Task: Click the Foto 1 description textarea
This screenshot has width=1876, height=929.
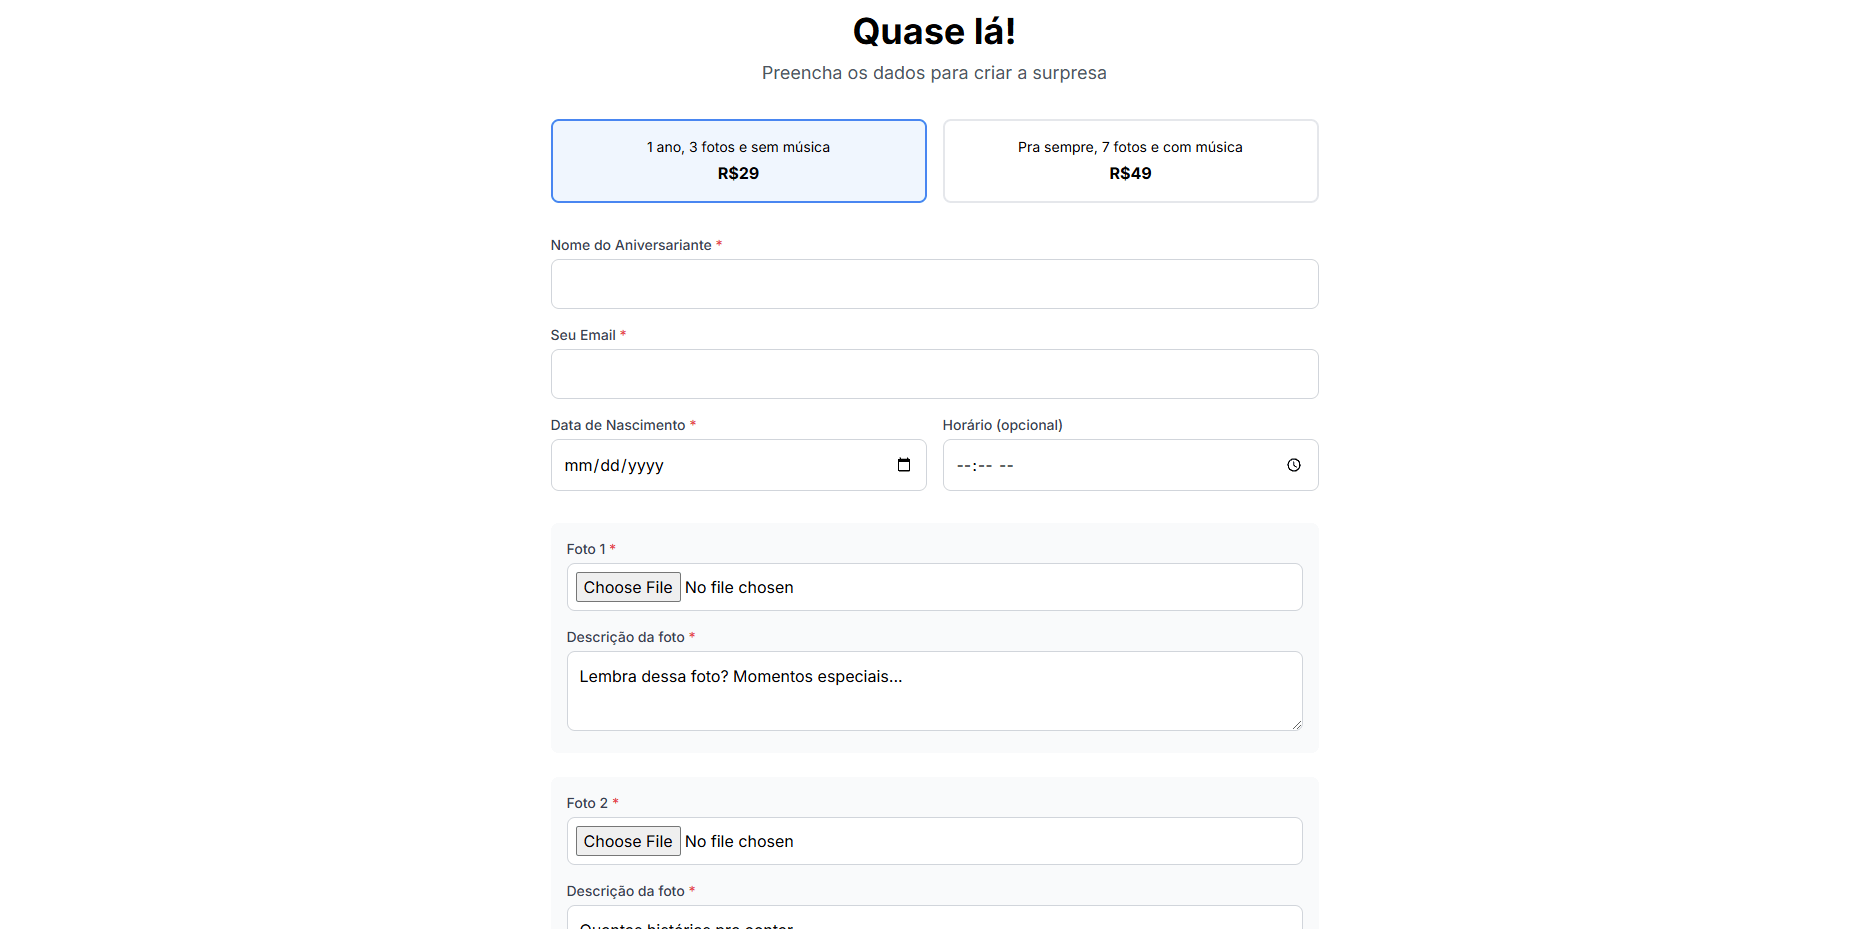Action: [934, 691]
